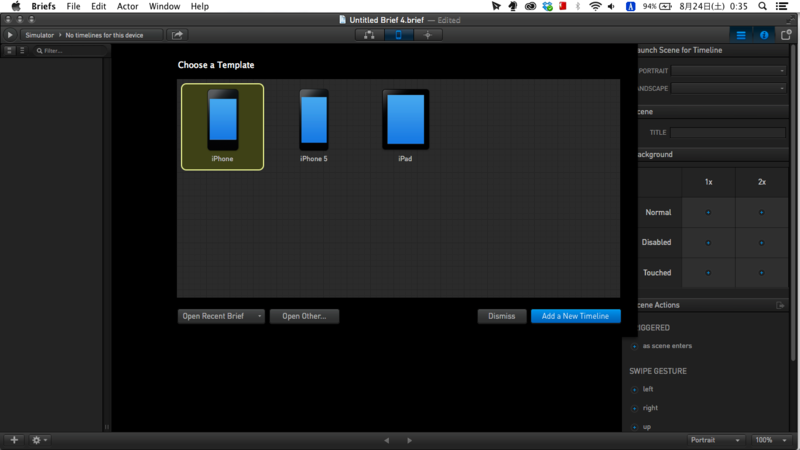Add Disabled background 2x image

761,242
